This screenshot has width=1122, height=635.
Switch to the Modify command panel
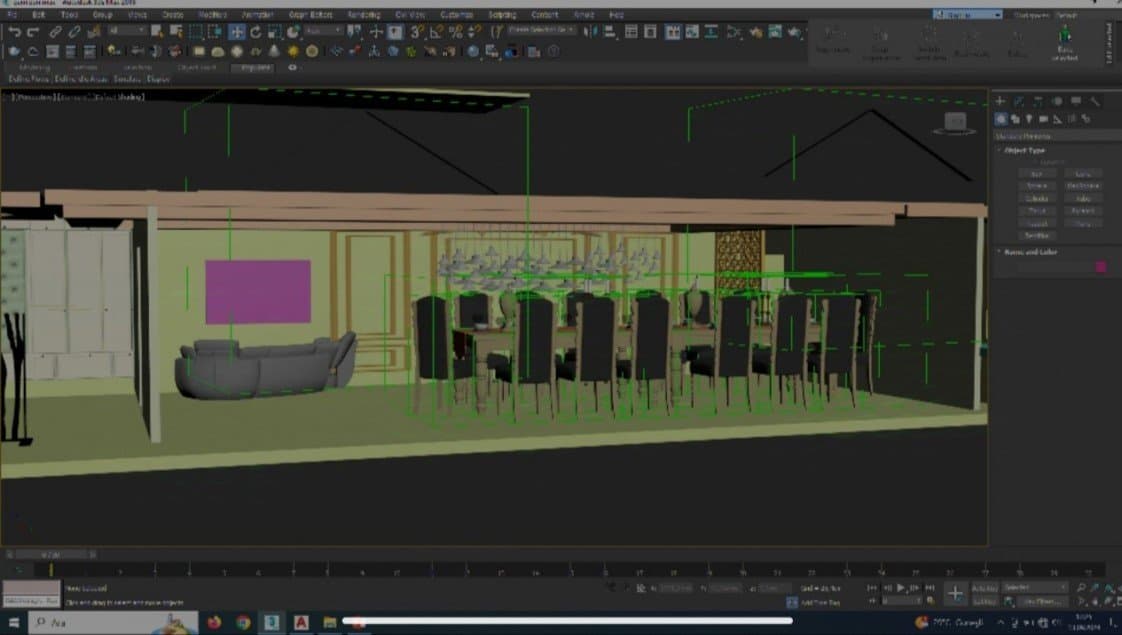(1018, 102)
